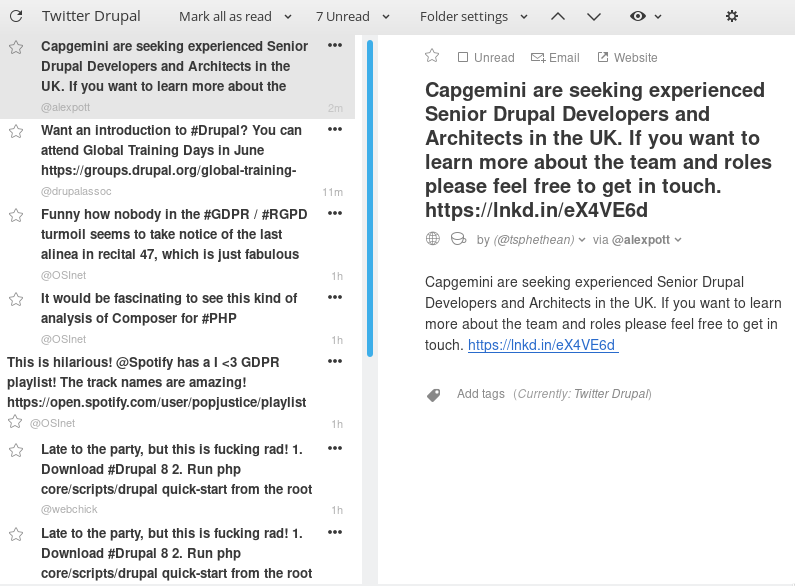The image size is (795, 586).
Task: Expand the Mark all as read dropdown arrow
Action: pos(288,17)
